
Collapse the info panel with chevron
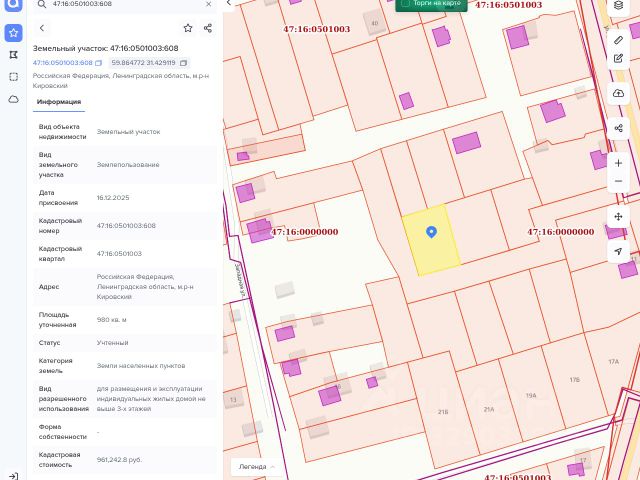point(229,3)
